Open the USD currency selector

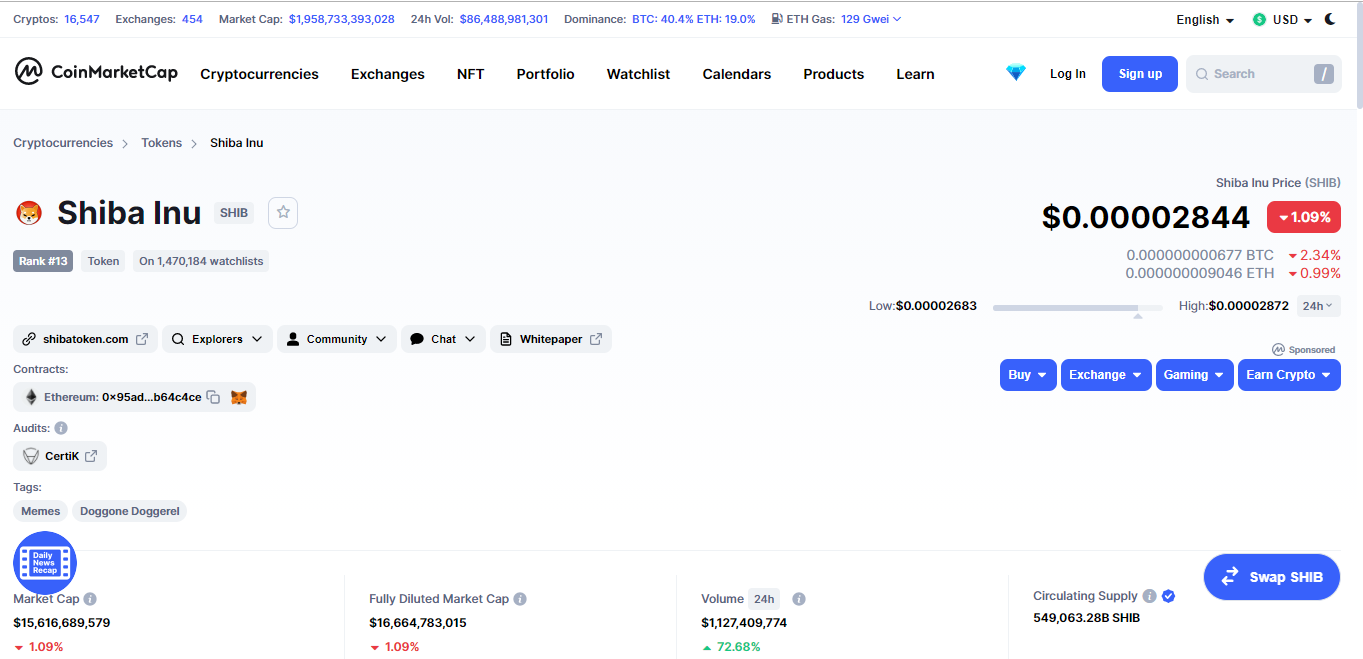click(x=1282, y=20)
